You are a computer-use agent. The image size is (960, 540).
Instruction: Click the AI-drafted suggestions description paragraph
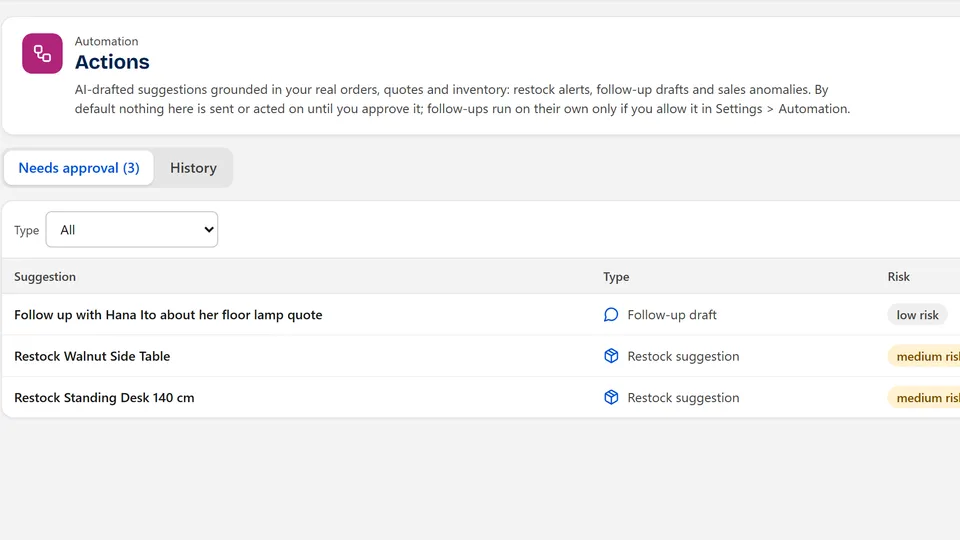[462, 99]
